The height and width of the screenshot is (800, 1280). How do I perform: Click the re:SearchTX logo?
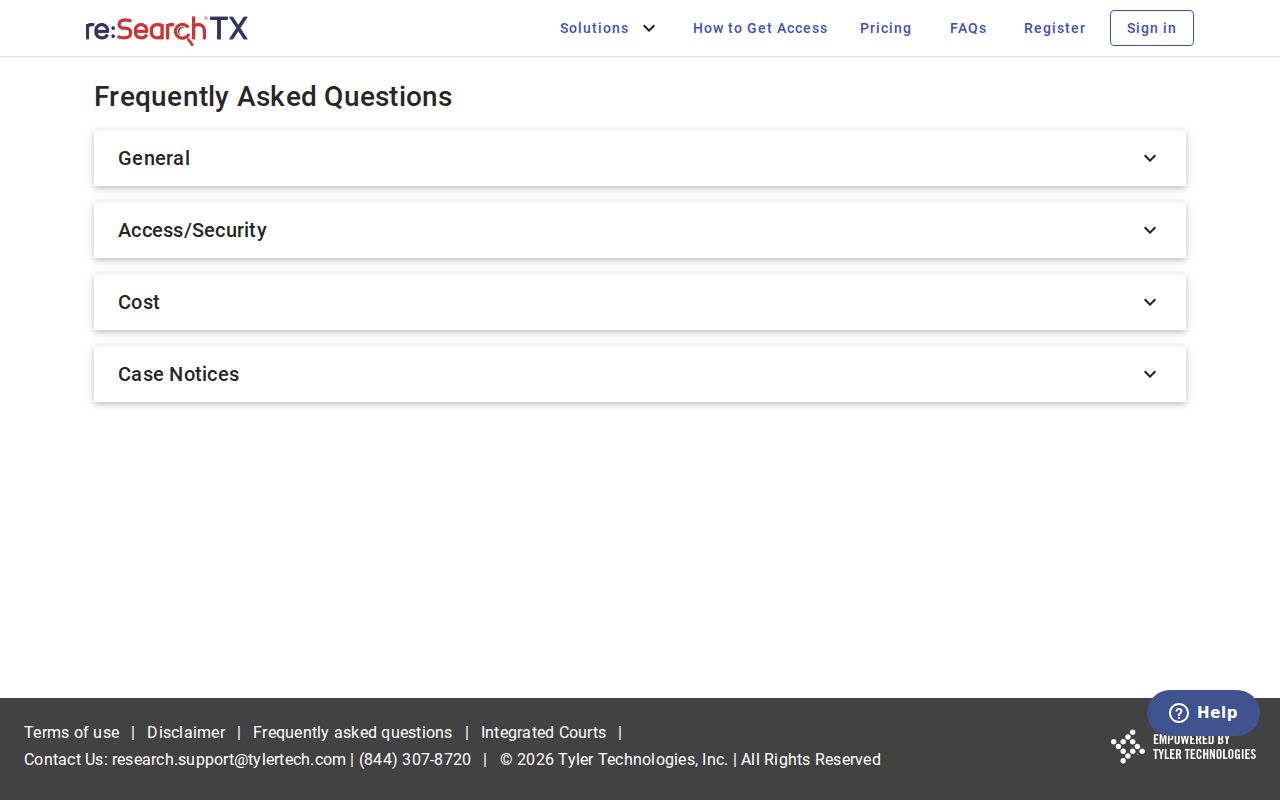[167, 30]
